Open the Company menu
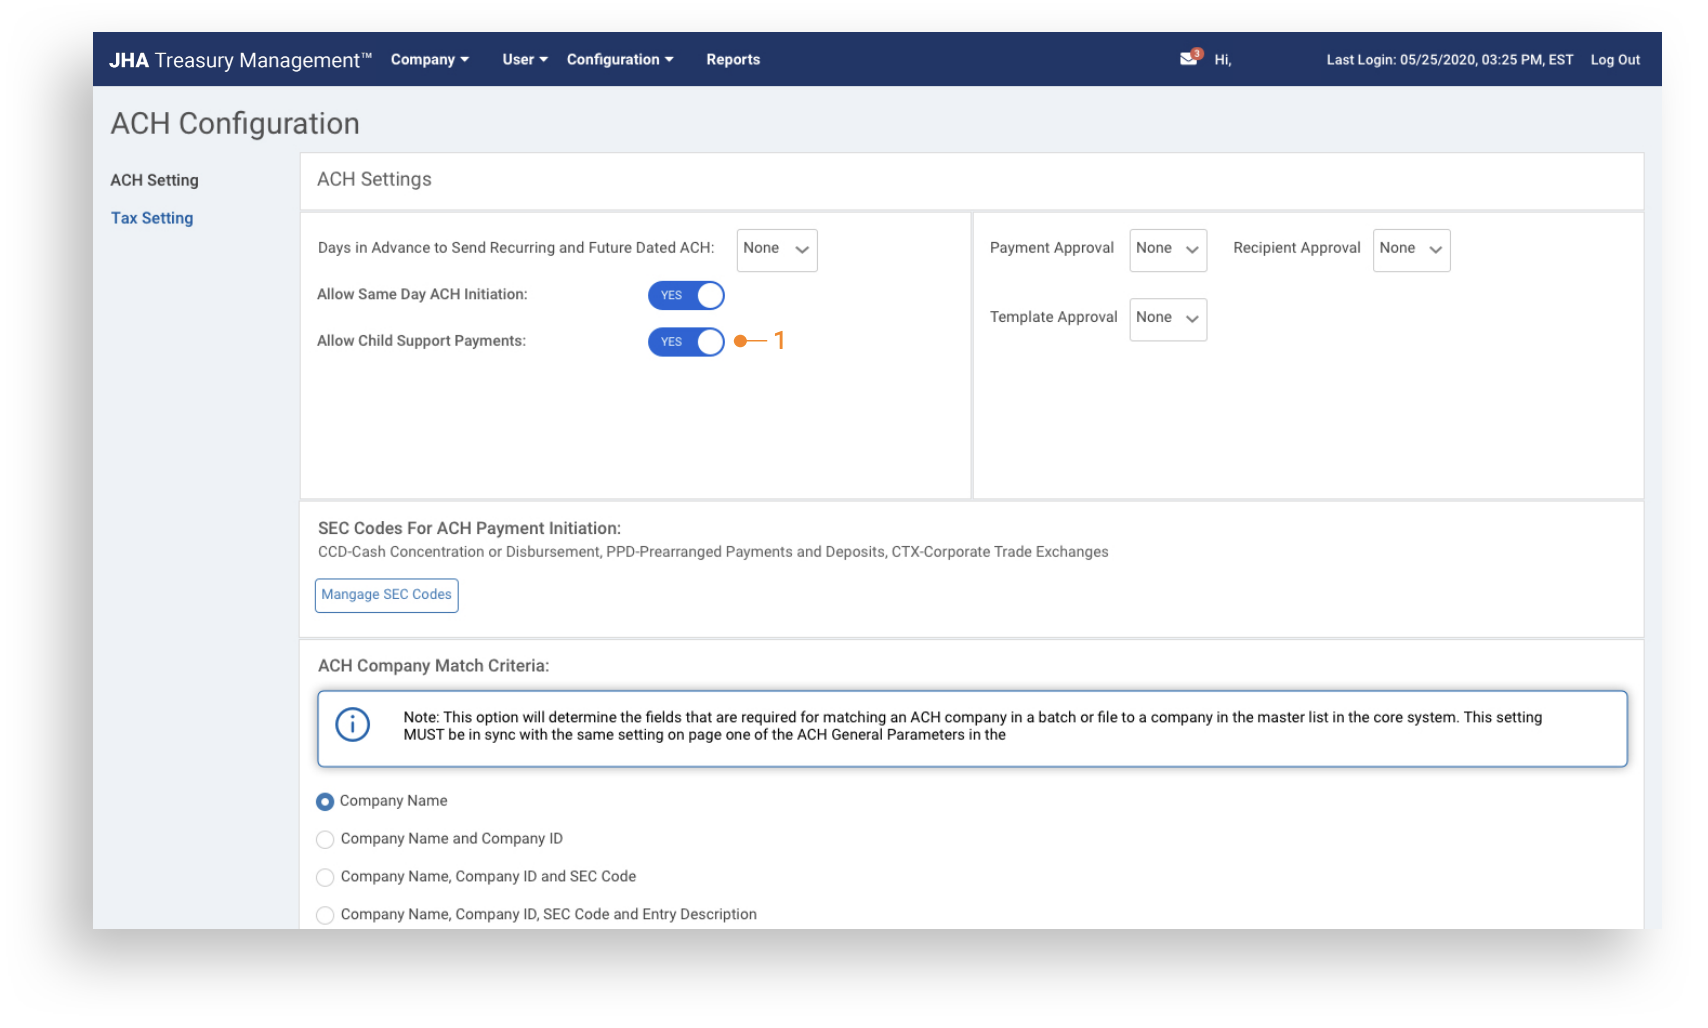Image resolution: width=1708 pixels, height=1028 pixels. coord(429,60)
